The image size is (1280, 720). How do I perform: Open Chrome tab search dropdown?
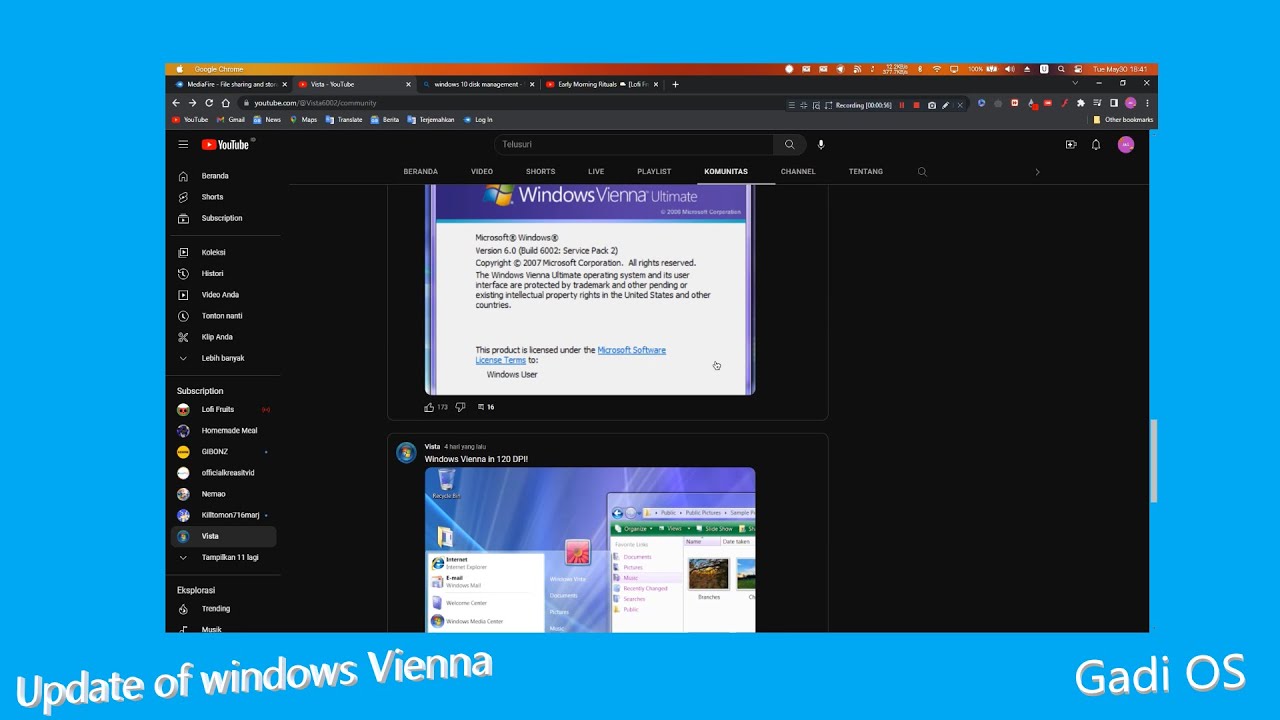tap(1075, 84)
